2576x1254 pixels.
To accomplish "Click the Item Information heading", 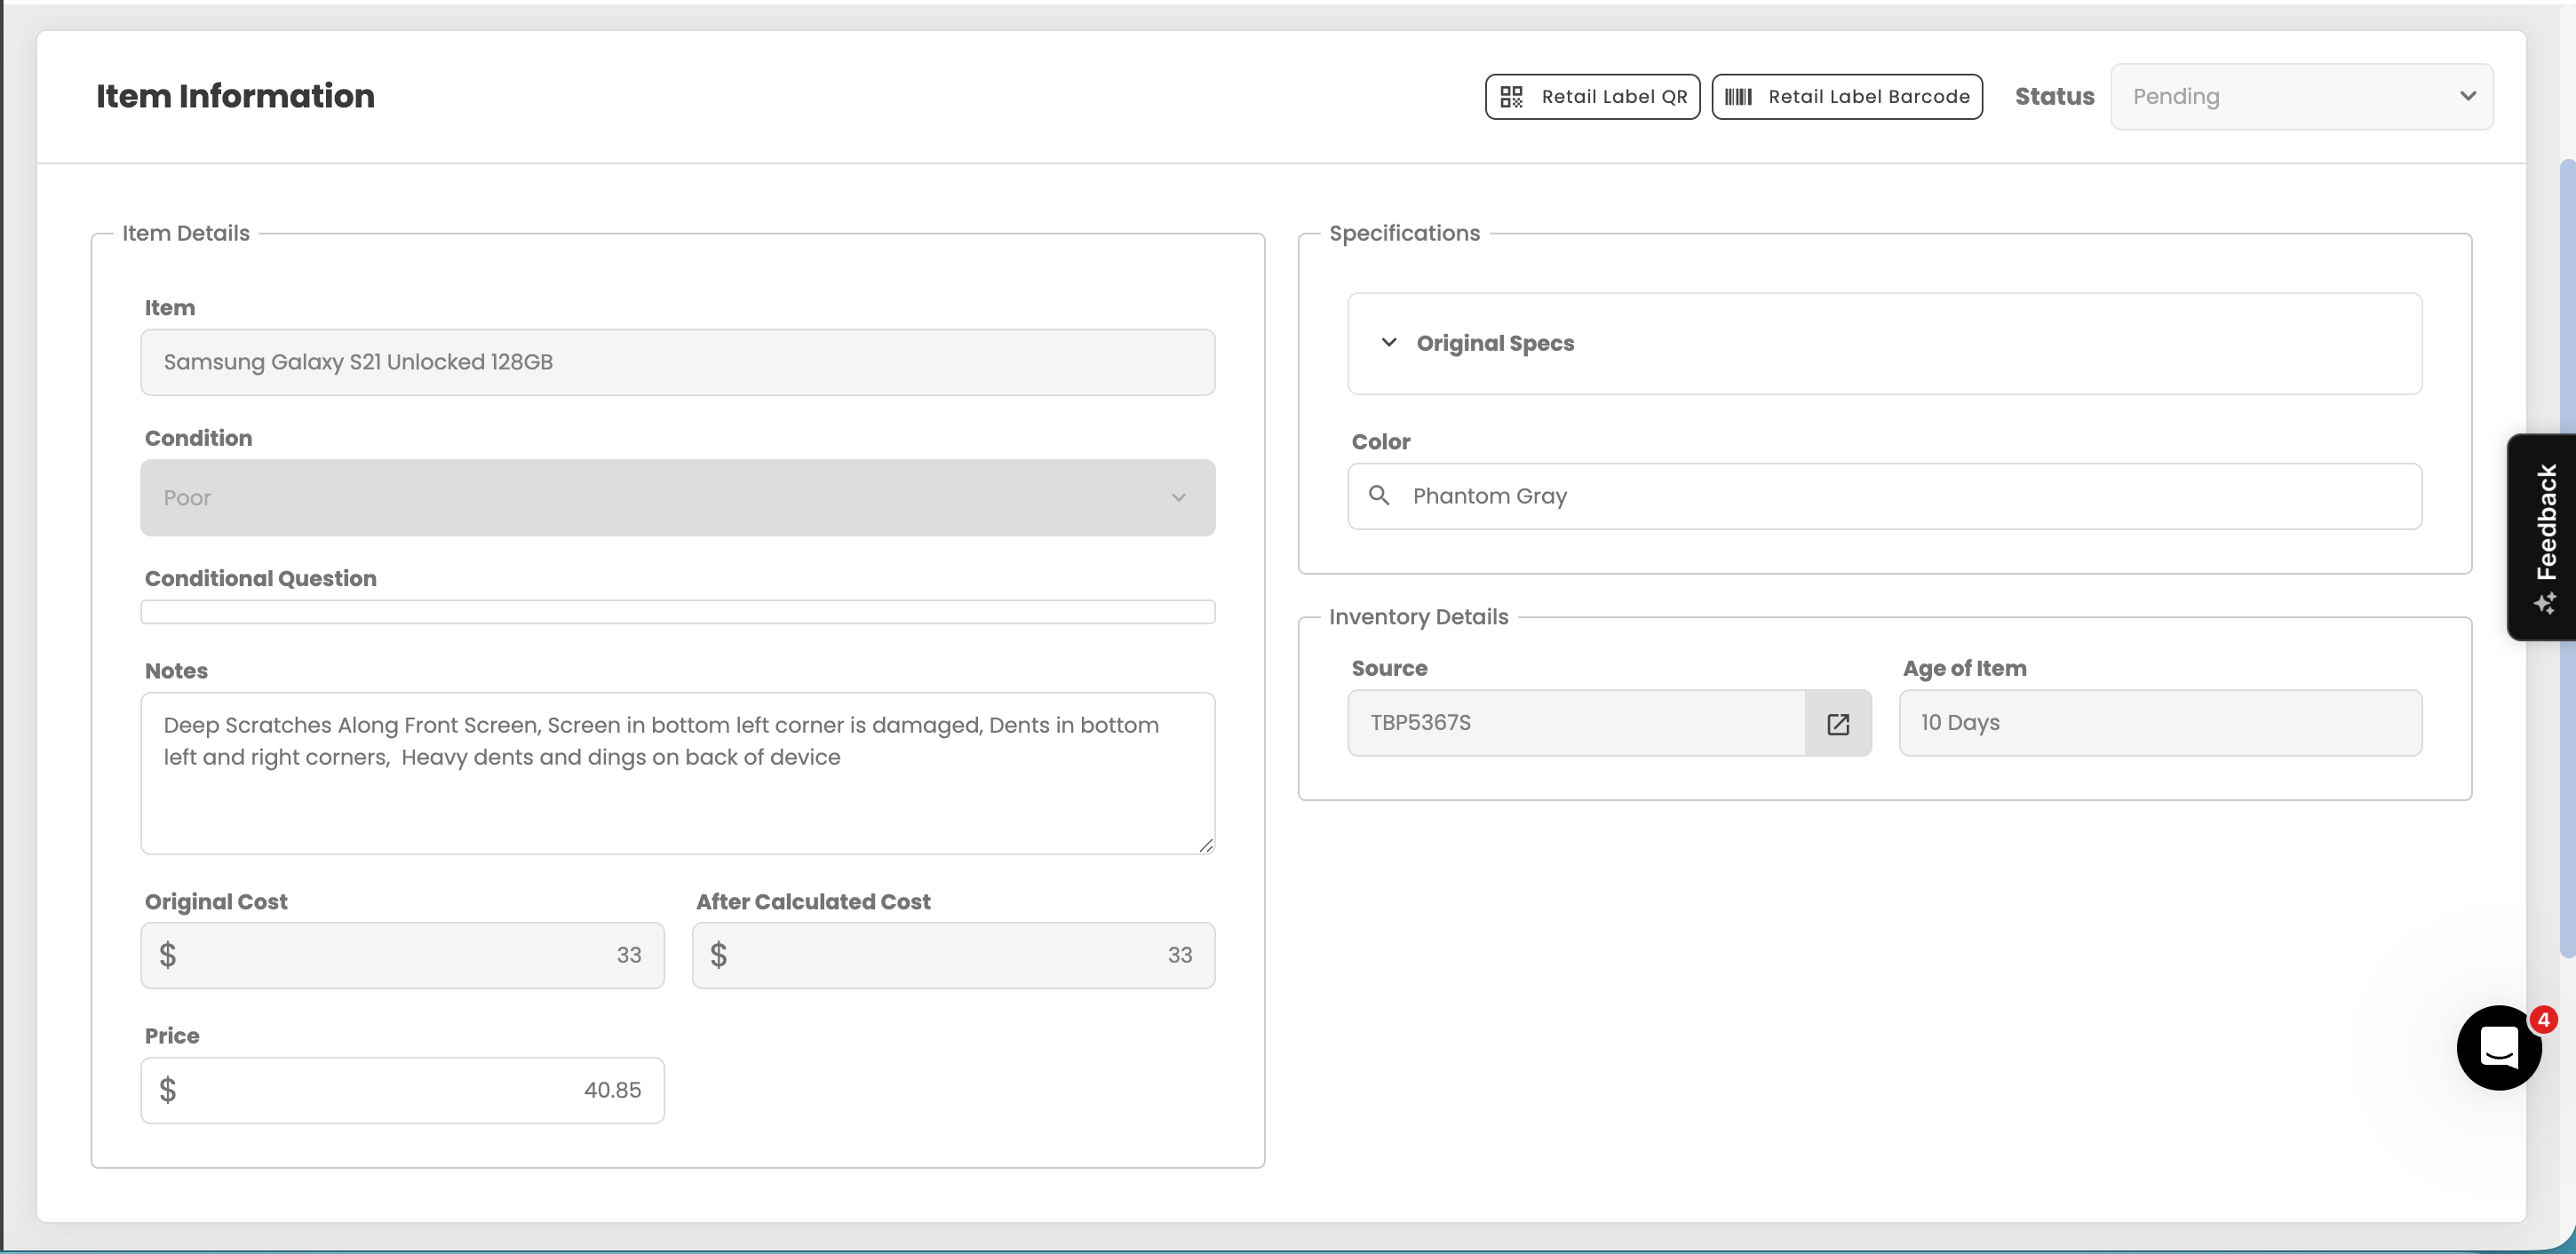I will (x=235, y=96).
